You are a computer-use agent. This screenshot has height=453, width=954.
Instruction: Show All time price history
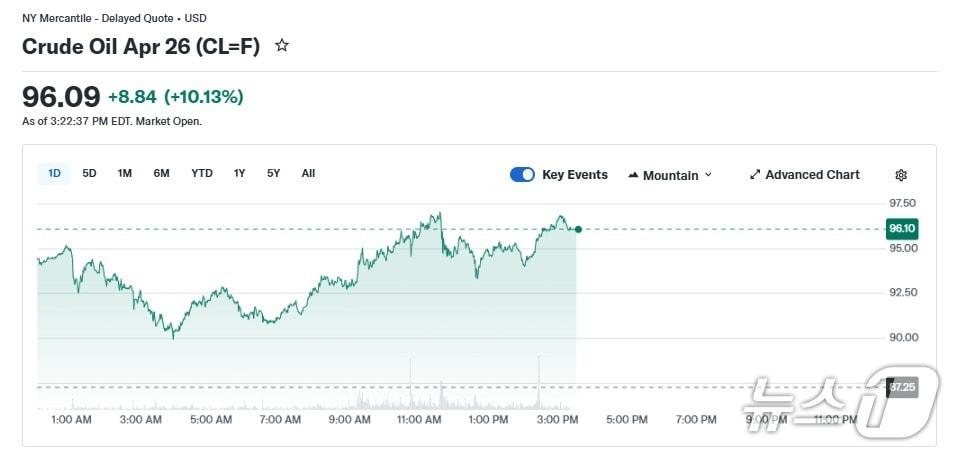[x=308, y=173]
